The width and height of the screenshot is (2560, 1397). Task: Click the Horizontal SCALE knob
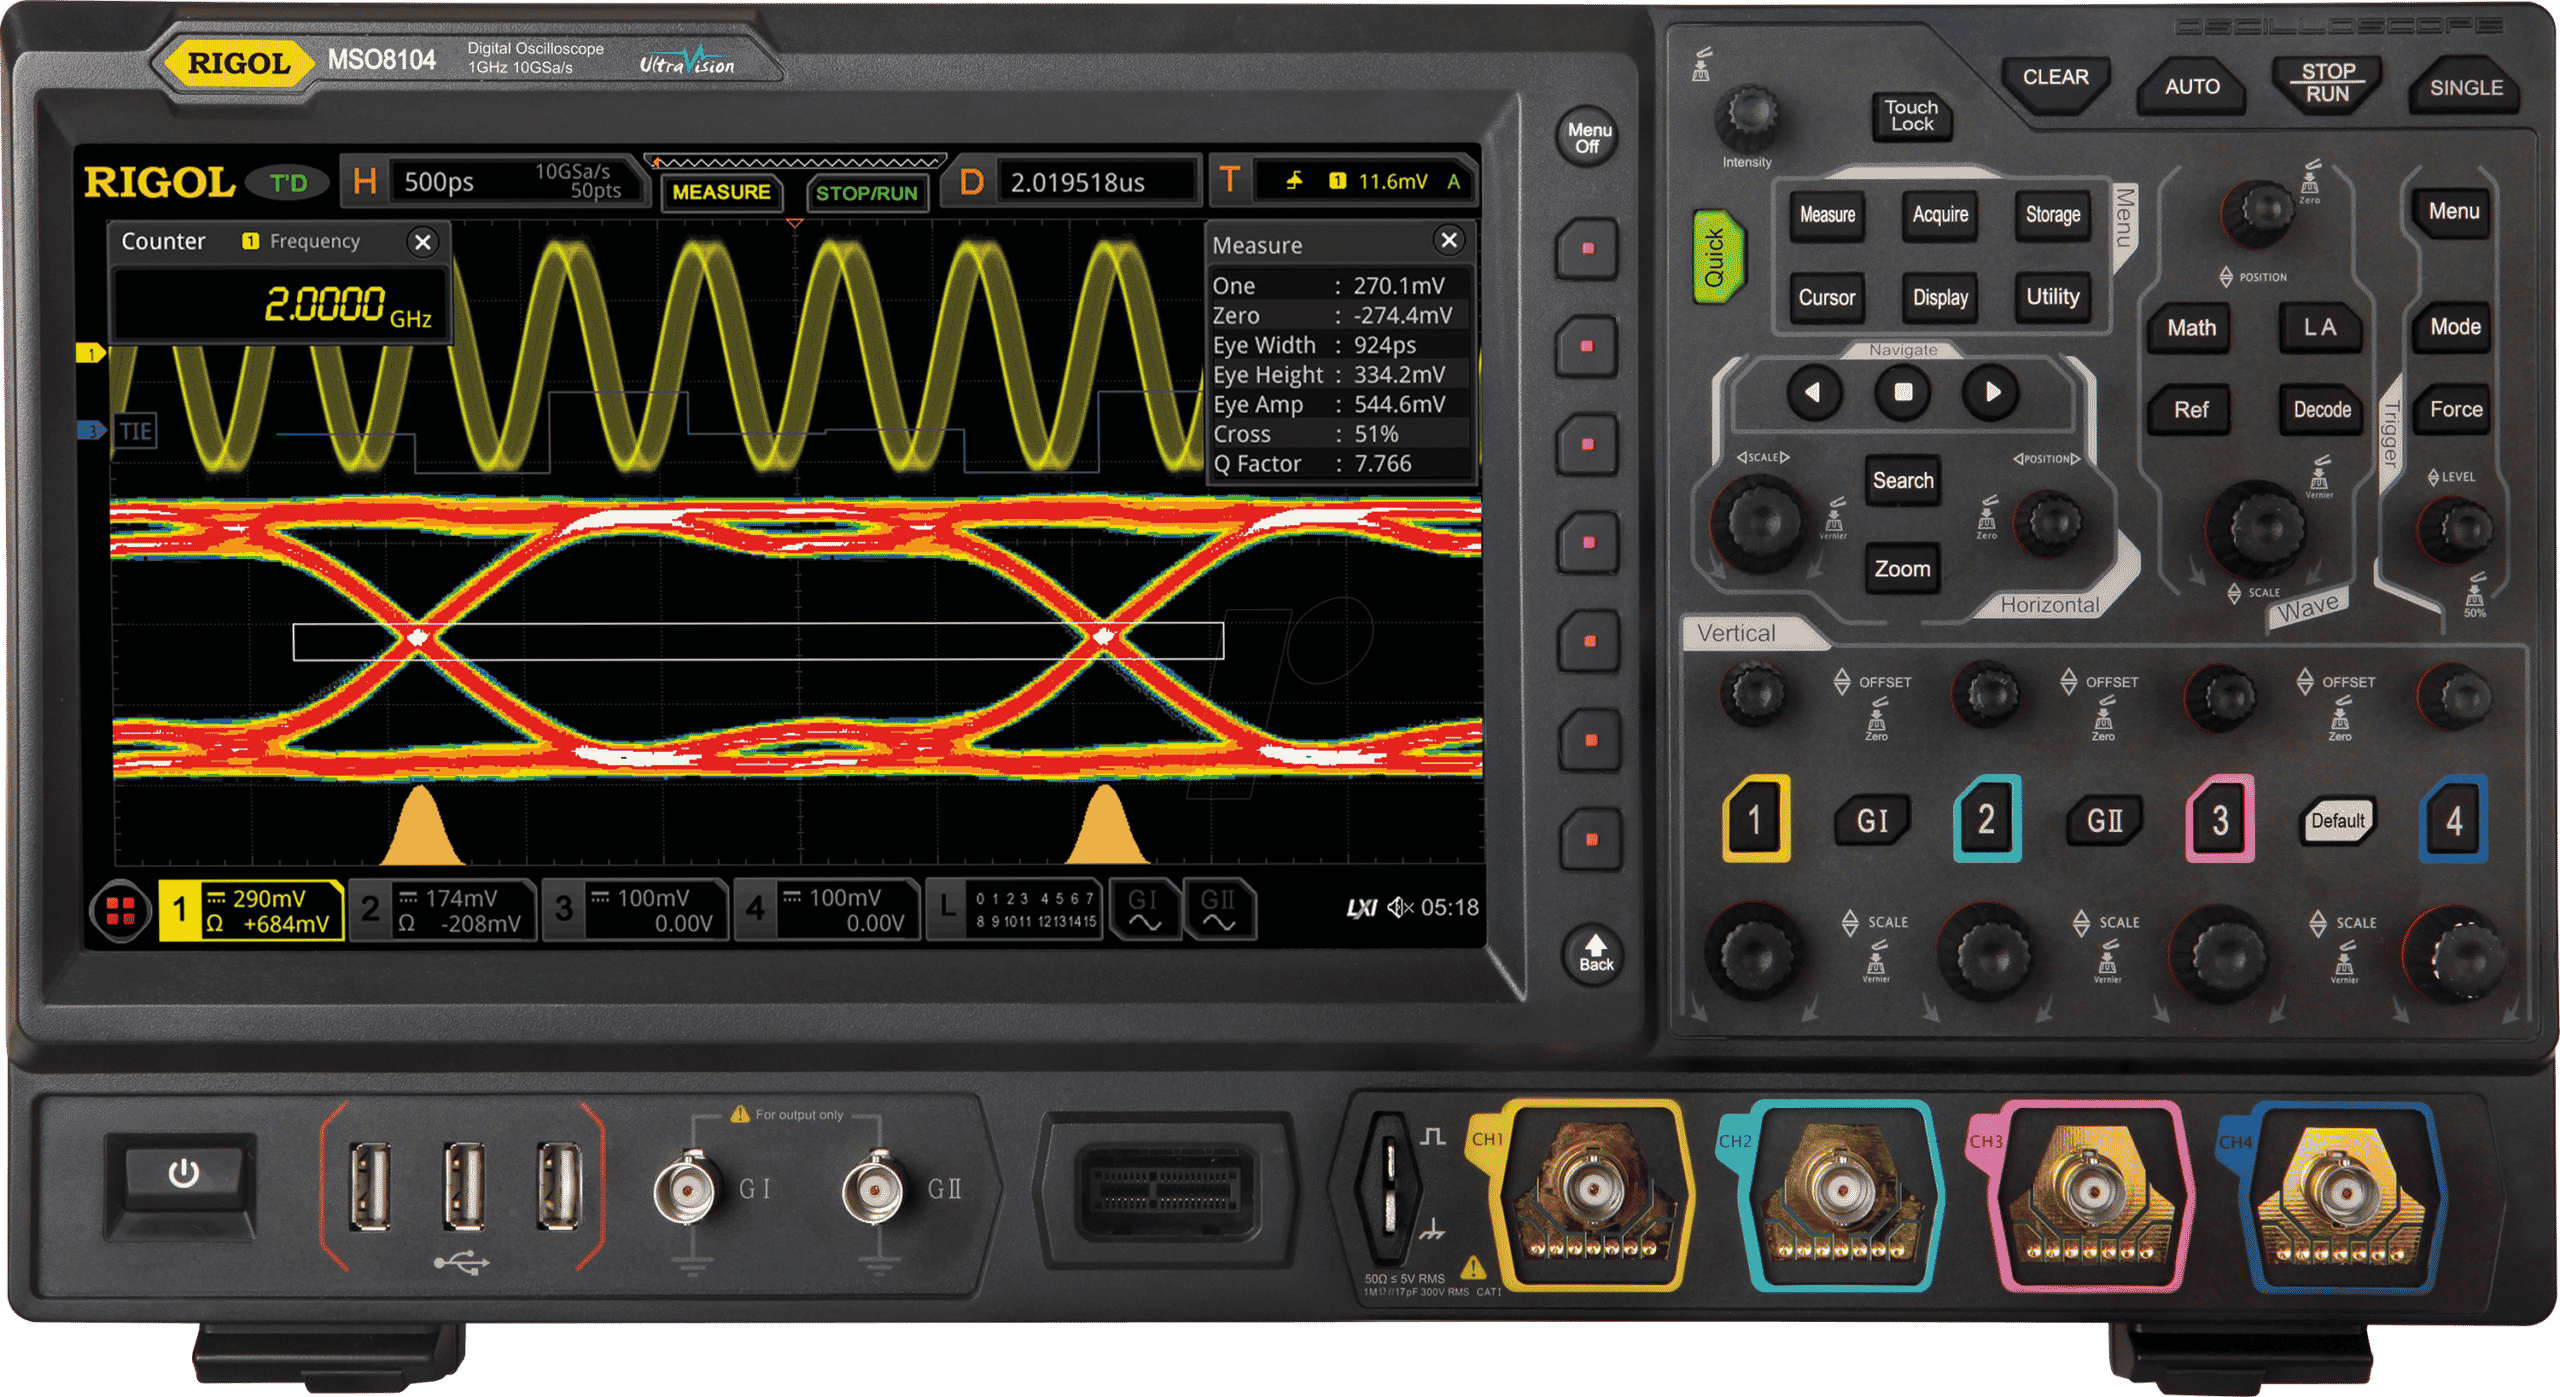click(x=1761, y=522)
